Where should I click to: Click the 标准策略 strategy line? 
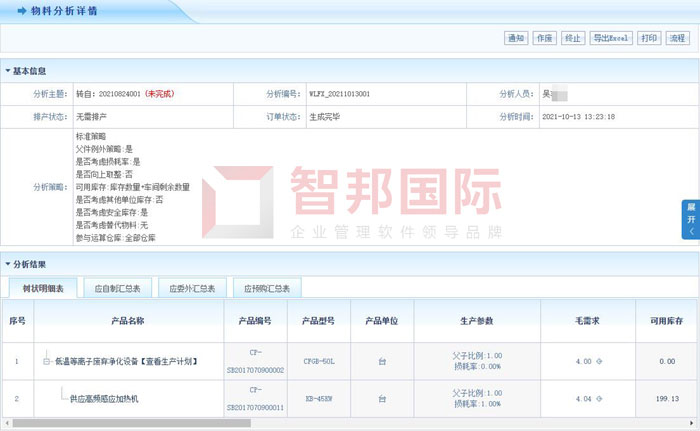(91, 136)
